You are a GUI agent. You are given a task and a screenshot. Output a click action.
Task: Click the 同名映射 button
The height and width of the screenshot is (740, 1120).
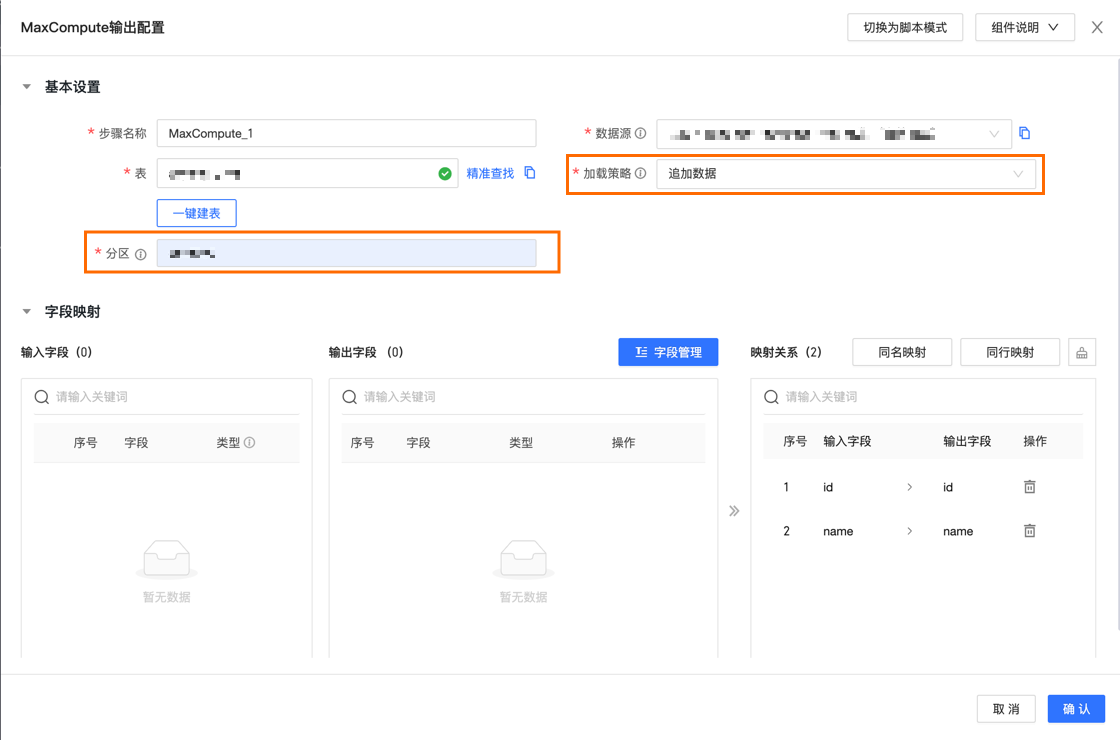coord(902,352)
